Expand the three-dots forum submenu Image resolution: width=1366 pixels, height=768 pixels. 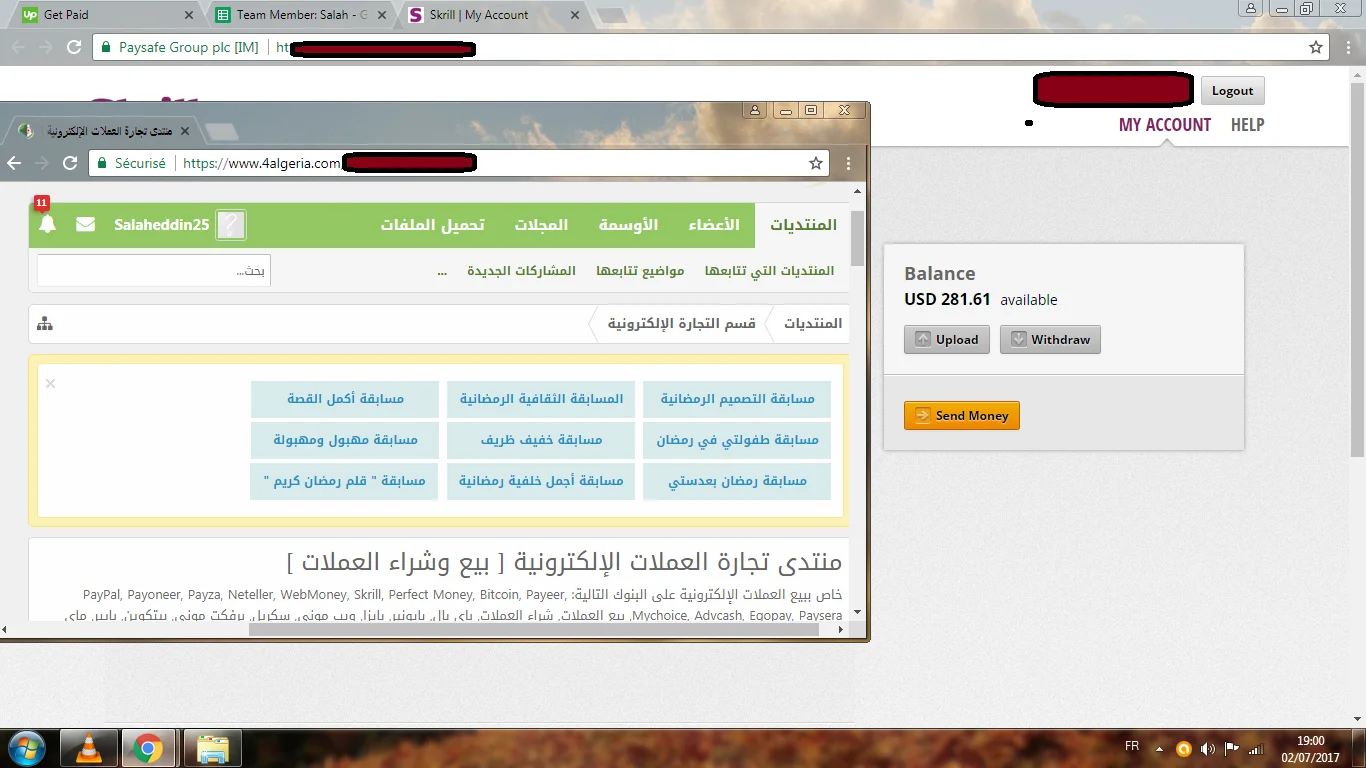point(442,271)
